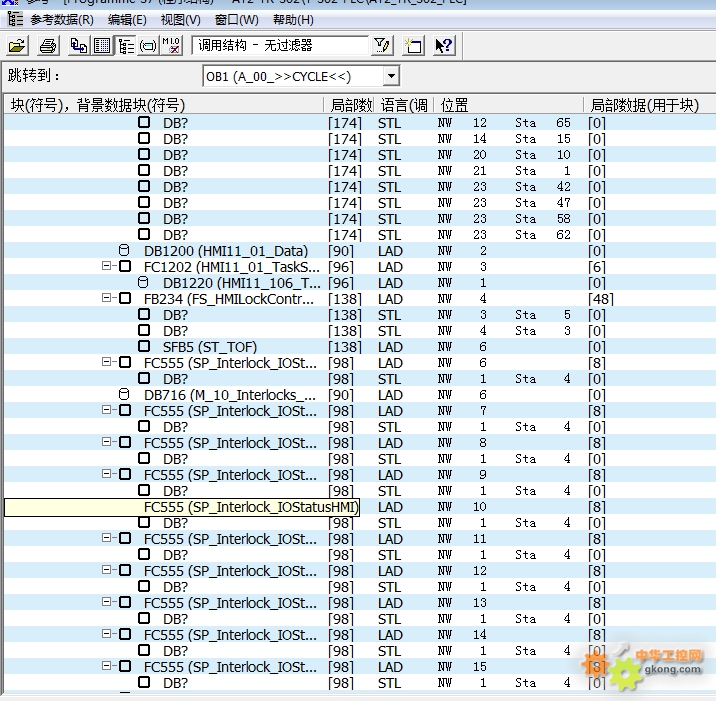The height and width of the screenshot is (701, 716).
Task: Open the reference data file icon
Action: [x=17, y=46]
